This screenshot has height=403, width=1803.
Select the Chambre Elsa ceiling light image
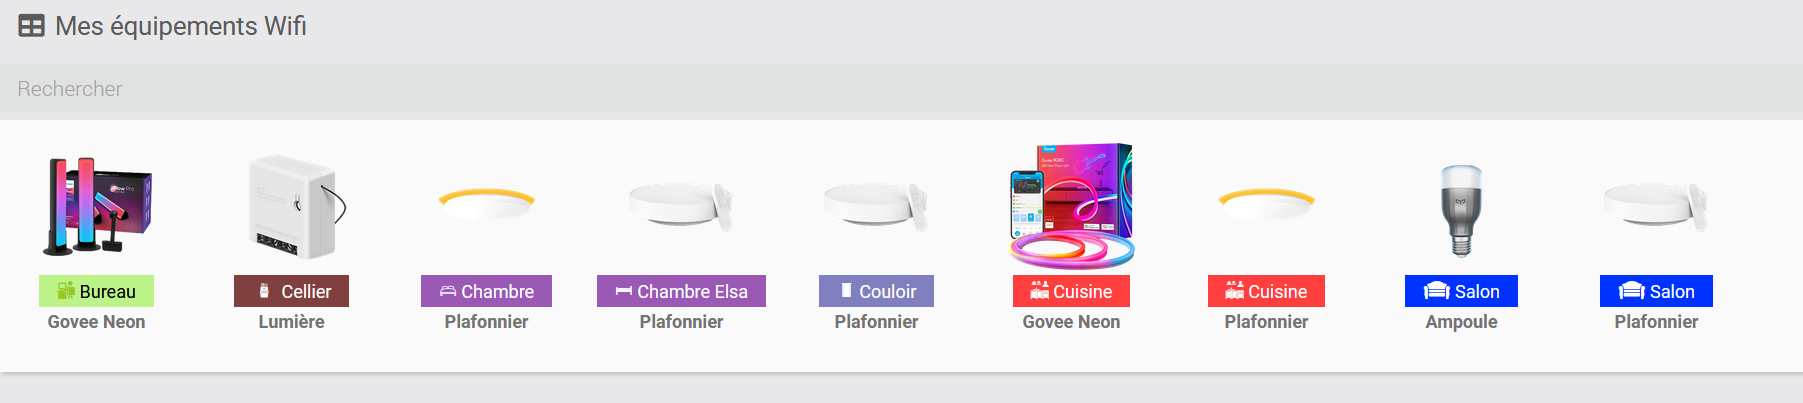click(681, 205)
